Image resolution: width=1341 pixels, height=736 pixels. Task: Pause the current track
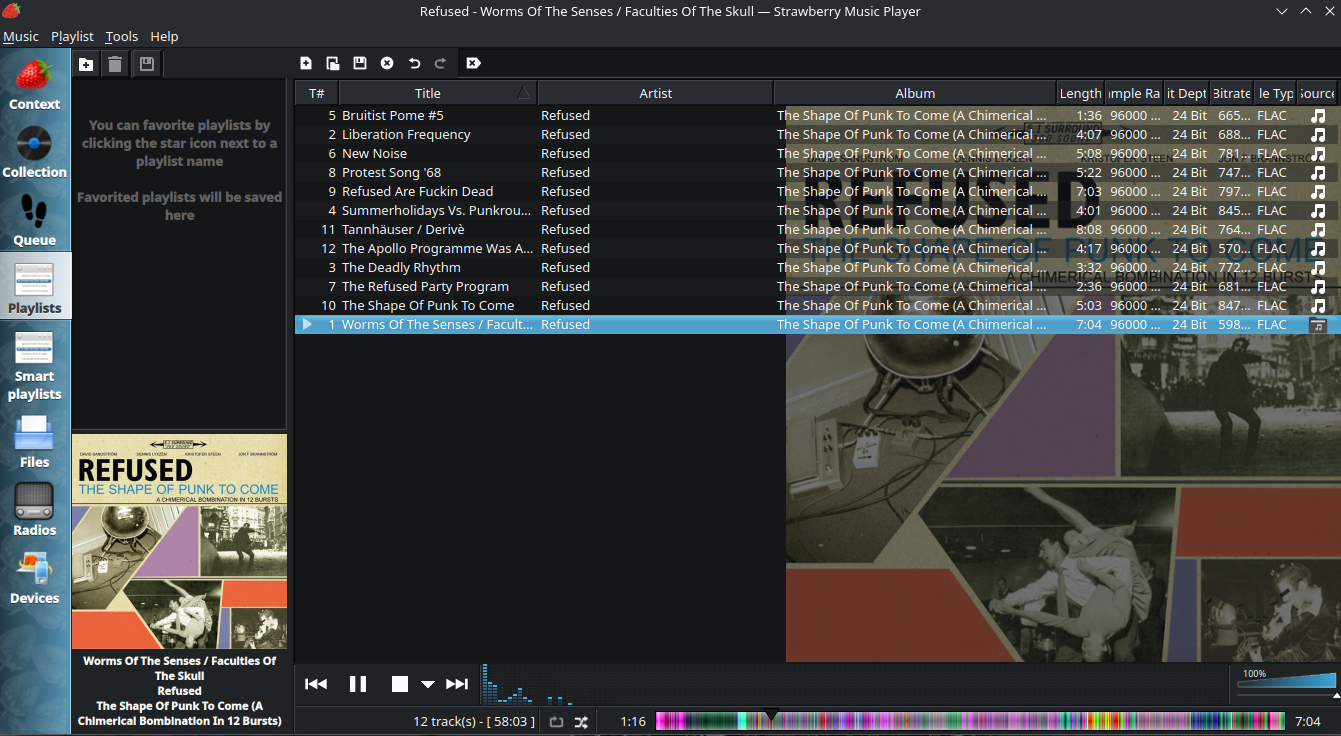coord(358,684)
